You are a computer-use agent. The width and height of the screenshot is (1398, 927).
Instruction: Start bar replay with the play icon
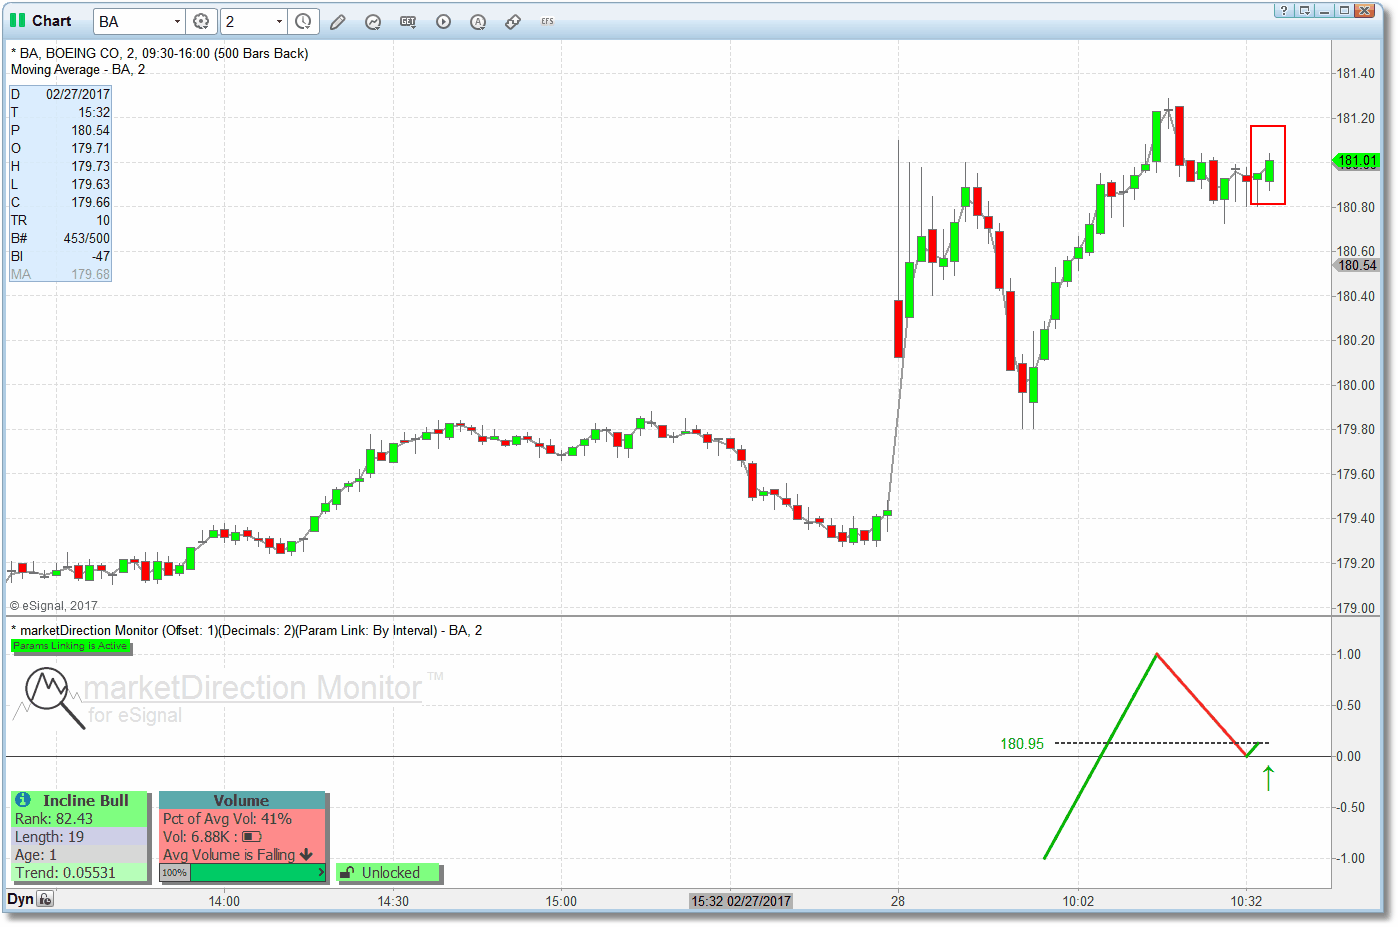pyautogui.click(x=443, y=22)
